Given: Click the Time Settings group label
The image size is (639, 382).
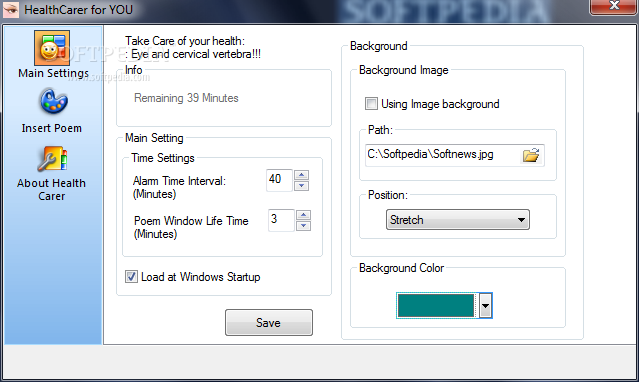Looking at the screenshot, I should [x=163, y=158].
